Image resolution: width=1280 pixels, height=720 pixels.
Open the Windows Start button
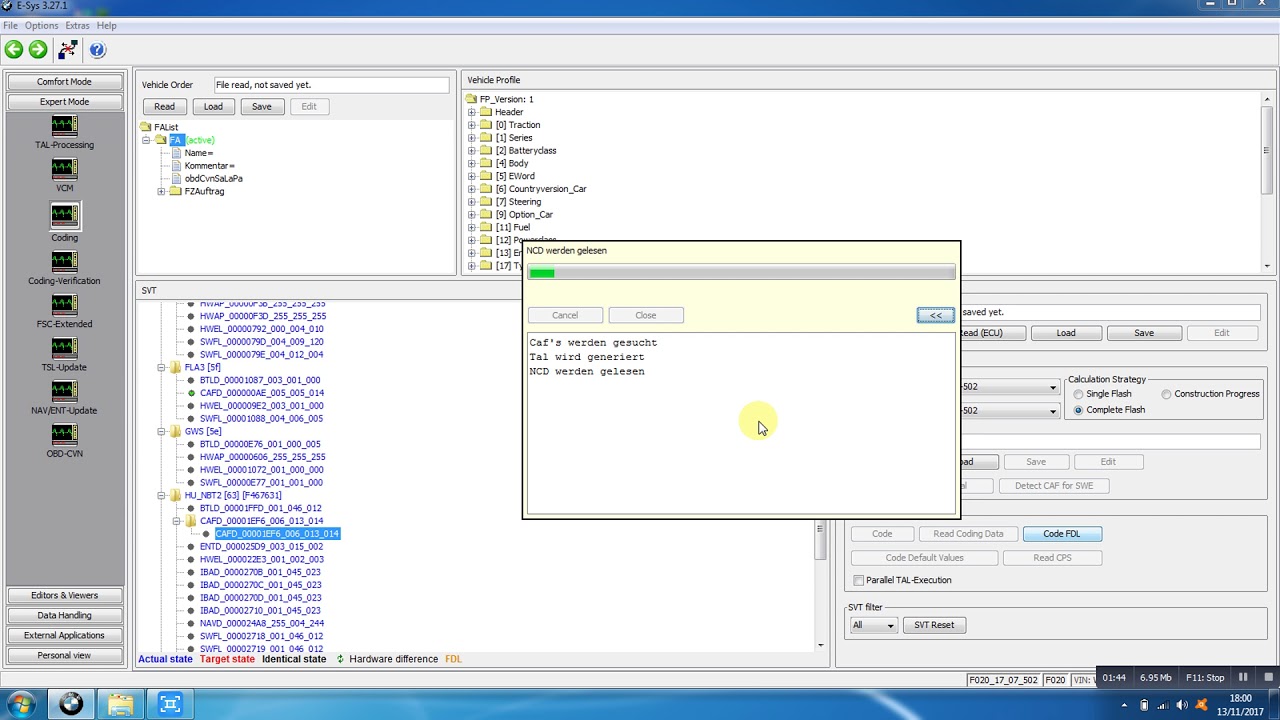coord(21,704)
